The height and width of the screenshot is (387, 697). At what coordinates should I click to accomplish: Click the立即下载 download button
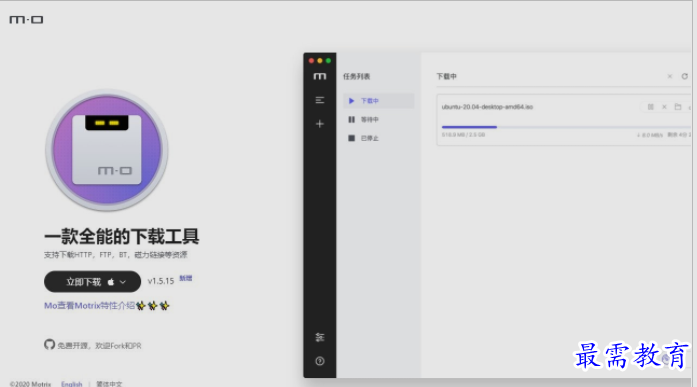click(x=92, y=282)
